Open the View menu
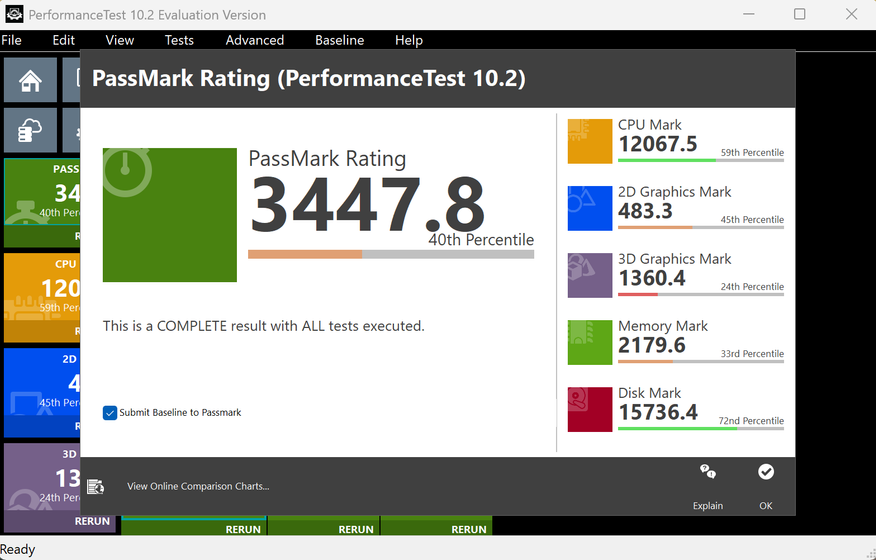The height and width of the screenshot is (560, 876). [x=120, y=40]
